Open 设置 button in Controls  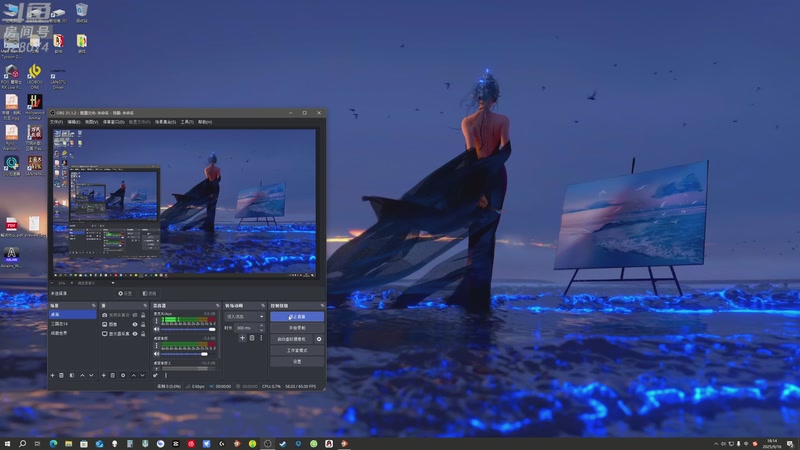(297, 362)
